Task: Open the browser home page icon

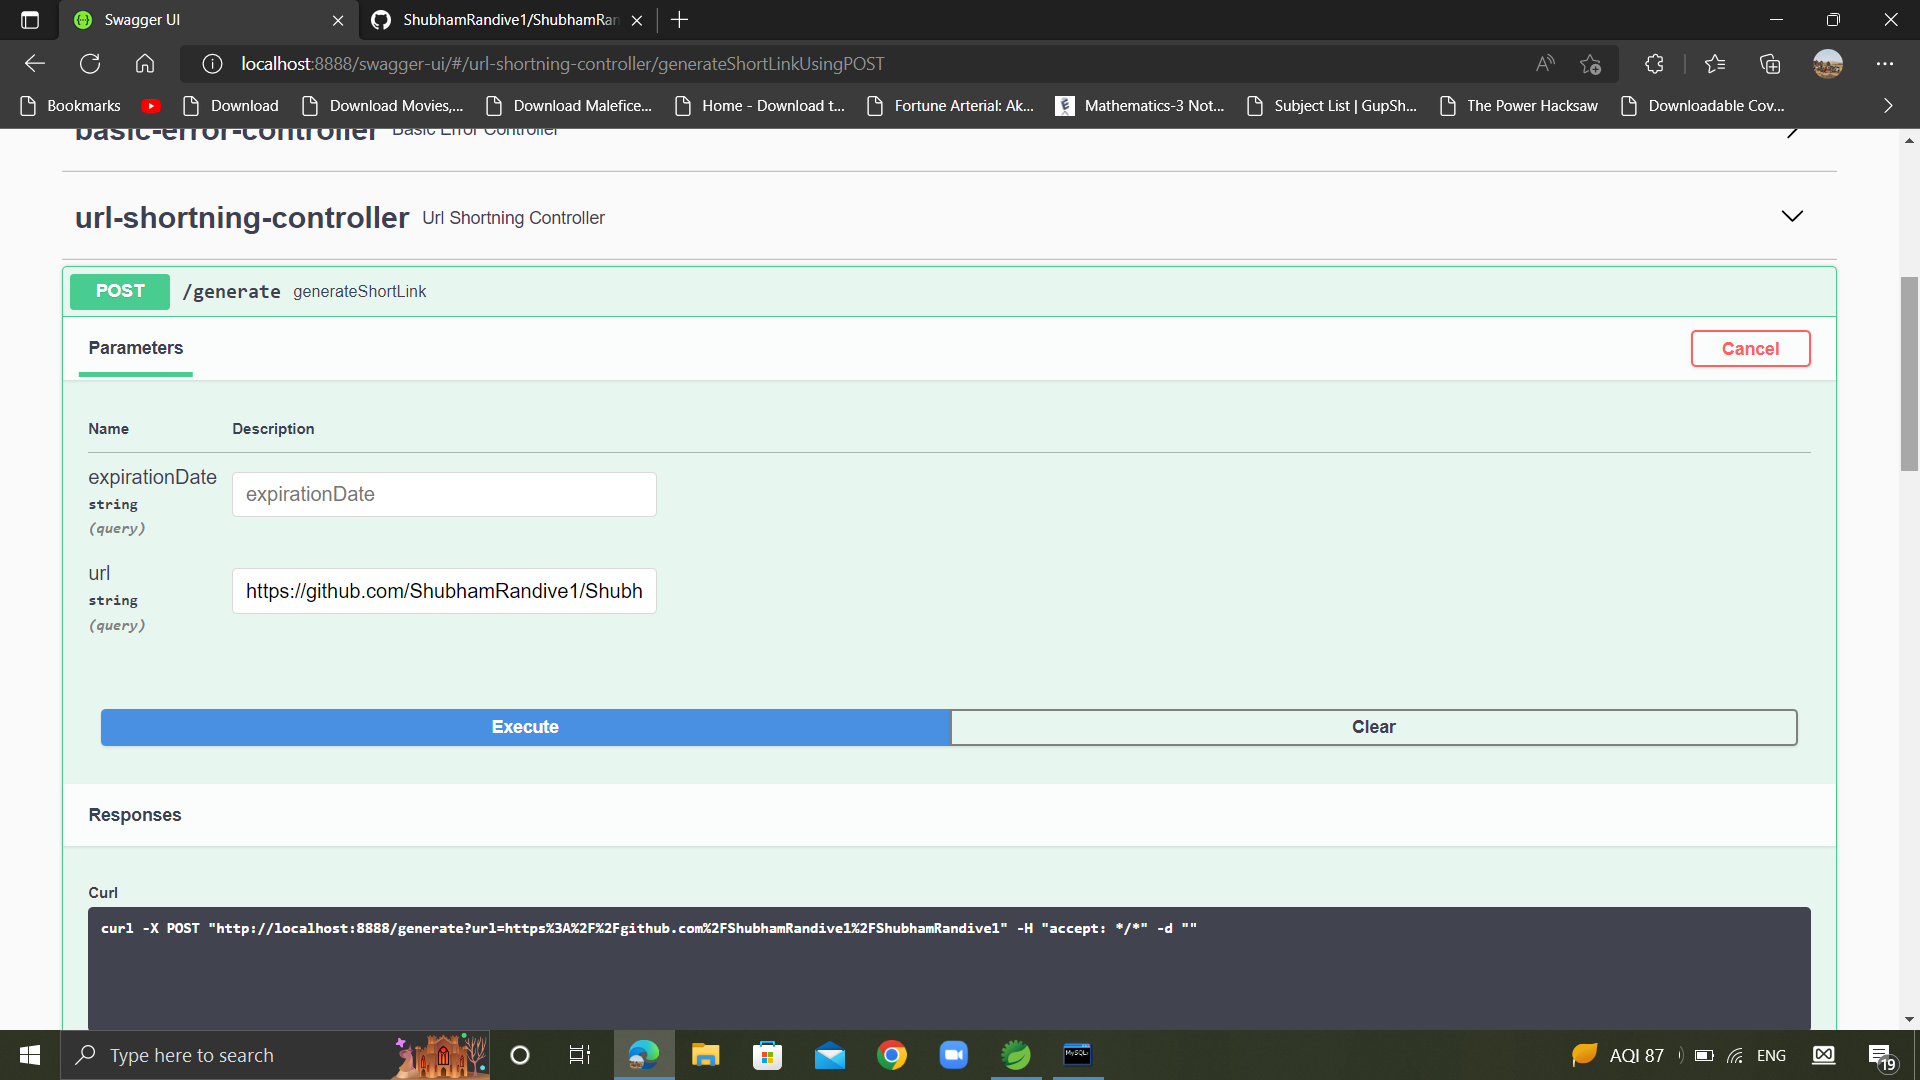Action: pyautogui.click(x=144, y=63)
